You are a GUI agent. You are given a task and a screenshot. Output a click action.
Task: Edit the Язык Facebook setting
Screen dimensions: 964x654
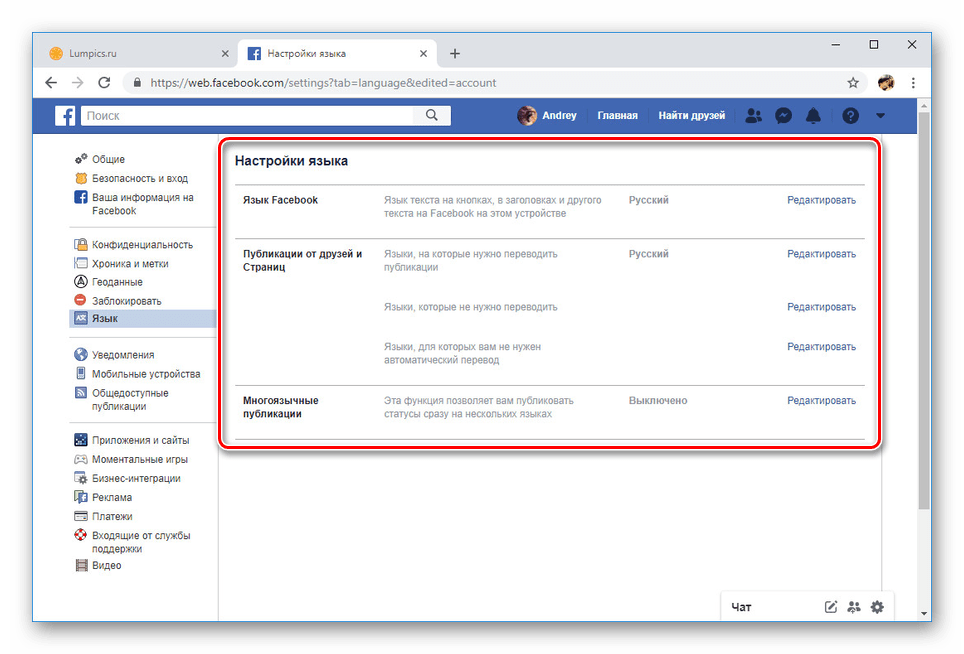821,200
